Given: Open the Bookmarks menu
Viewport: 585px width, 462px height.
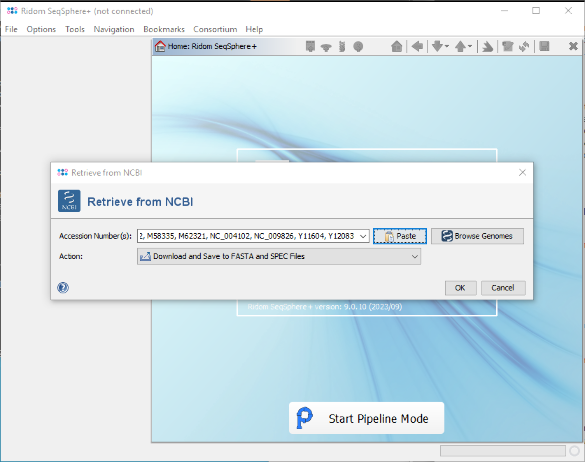Looking at the screenshot, I should (164, 29).
